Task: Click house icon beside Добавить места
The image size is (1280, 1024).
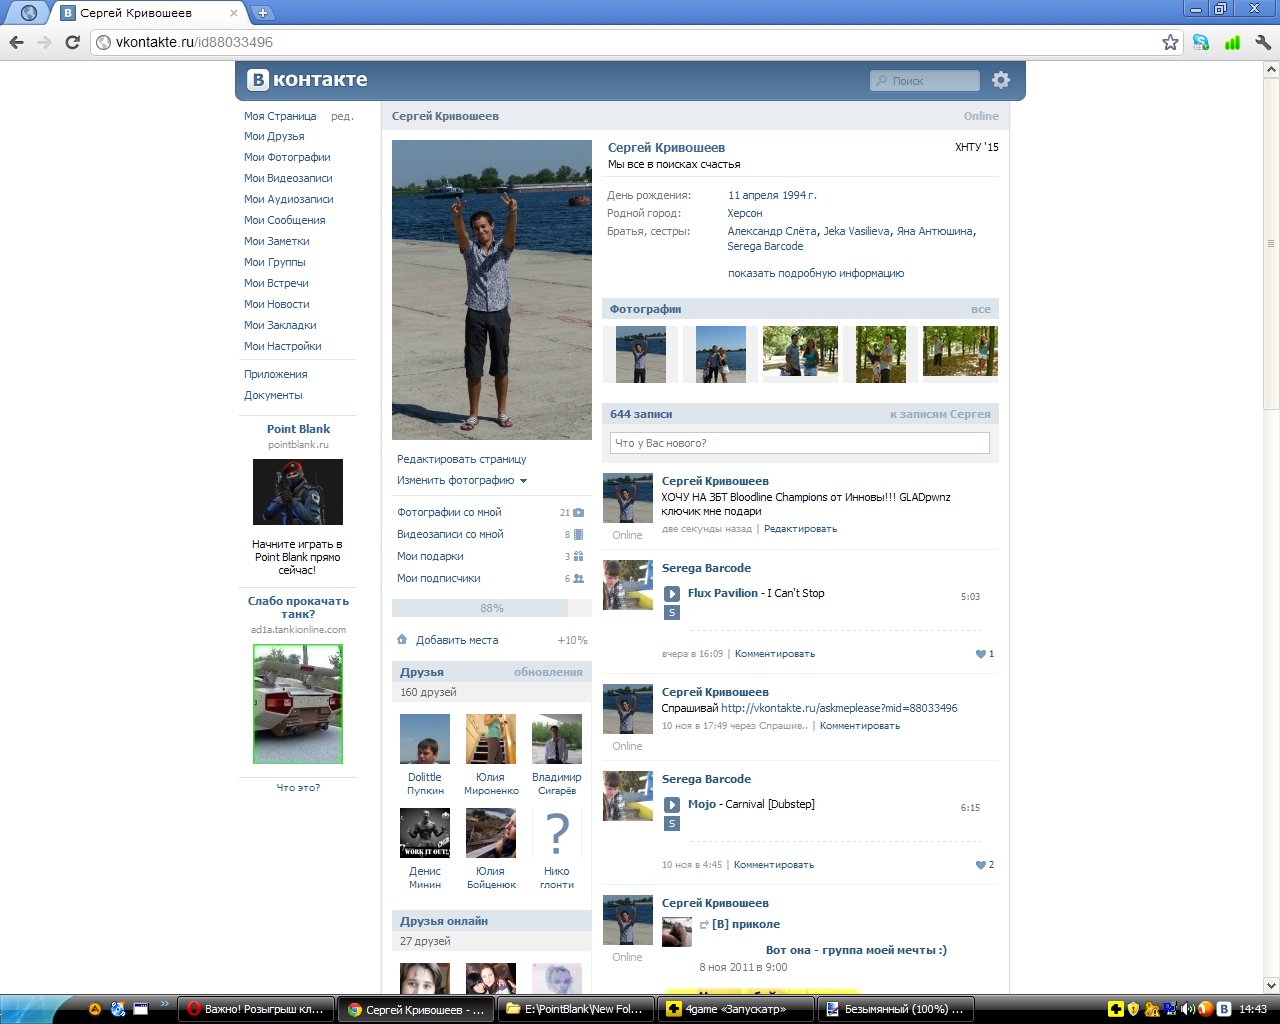Action: 402,639
